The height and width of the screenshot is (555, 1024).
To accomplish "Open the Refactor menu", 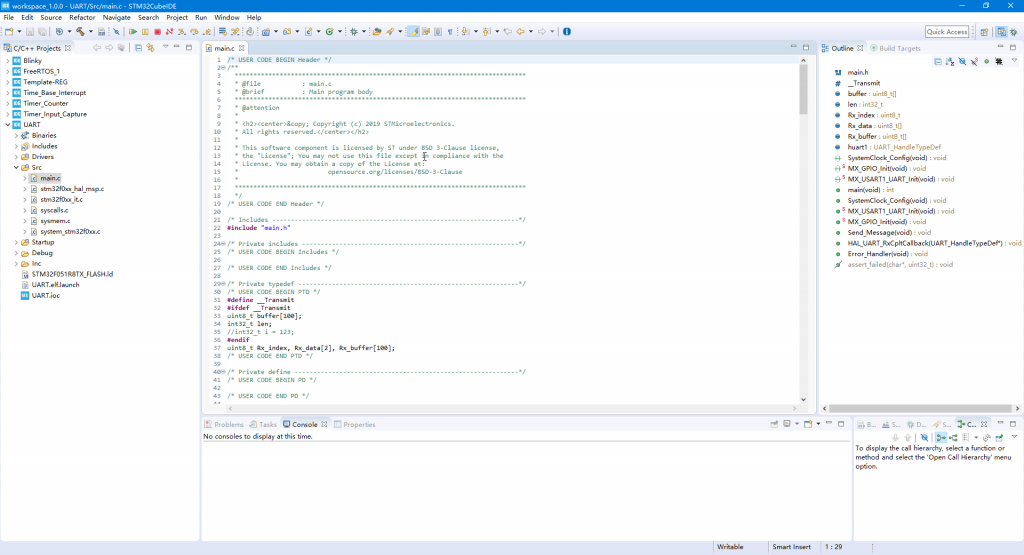I will point(82,18).
